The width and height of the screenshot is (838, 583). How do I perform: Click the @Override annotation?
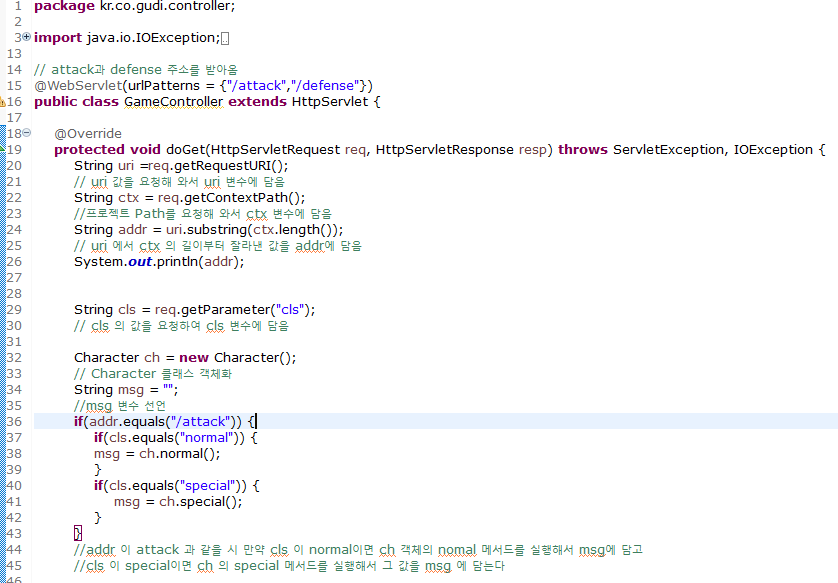coord(88,134)
